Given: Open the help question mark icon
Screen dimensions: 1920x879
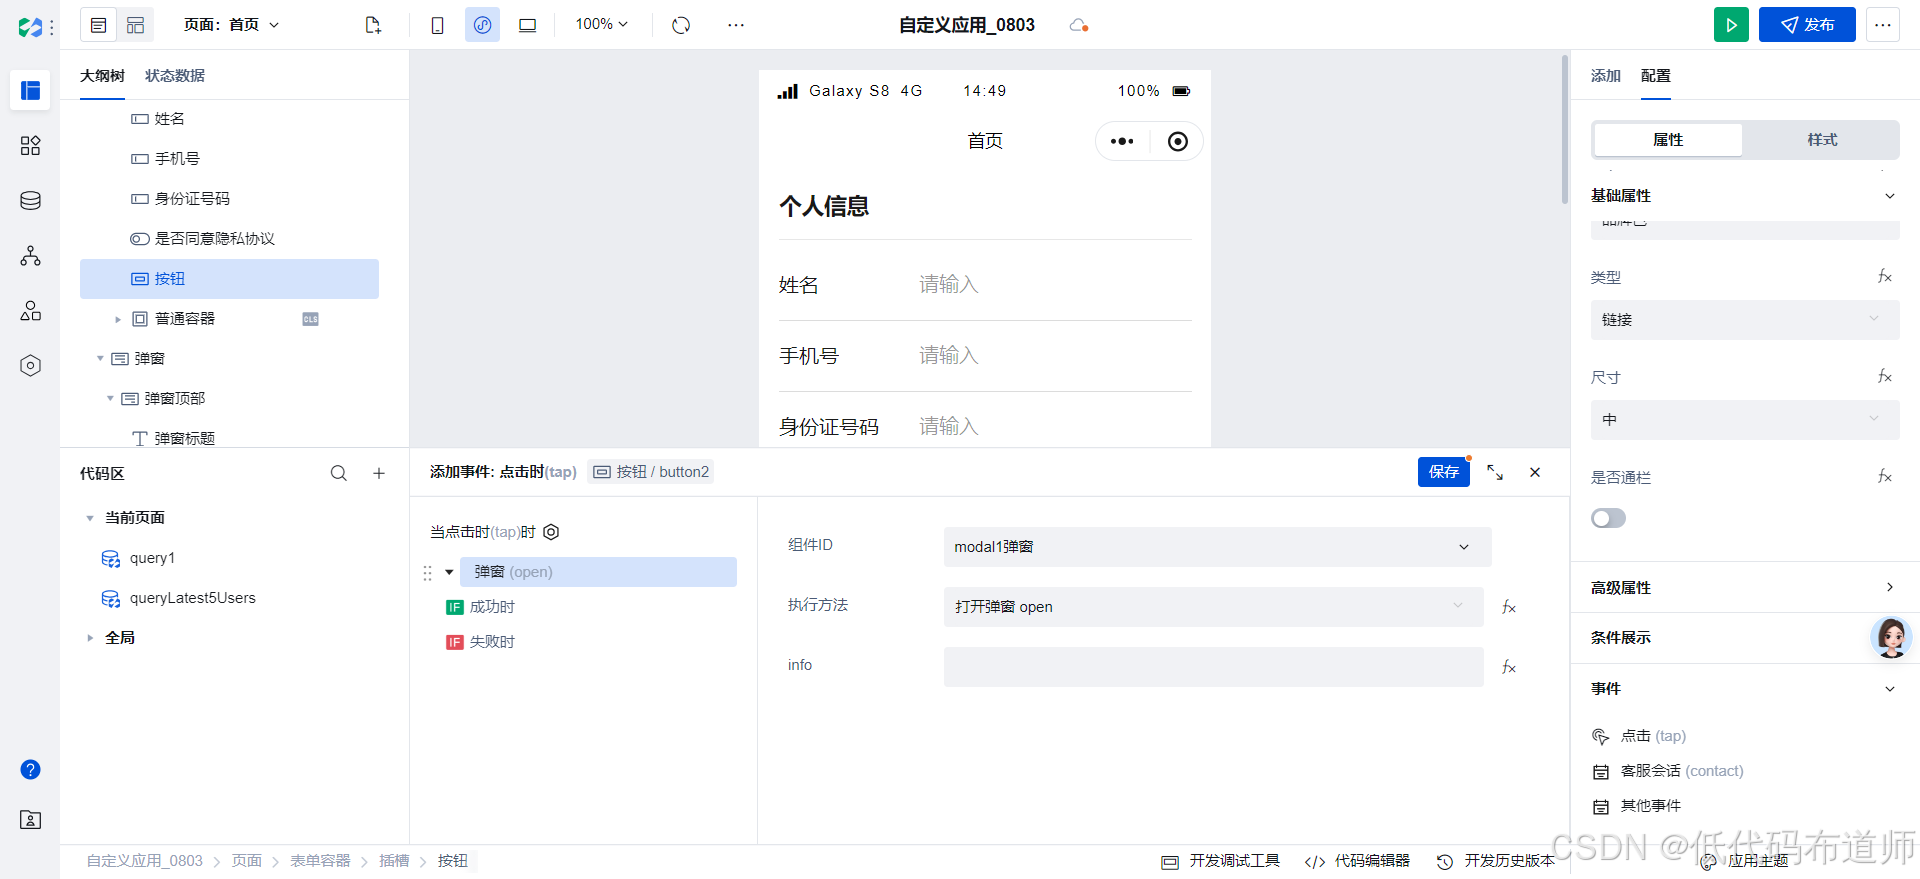Looking at the screenshot, I should coord(30,769).
